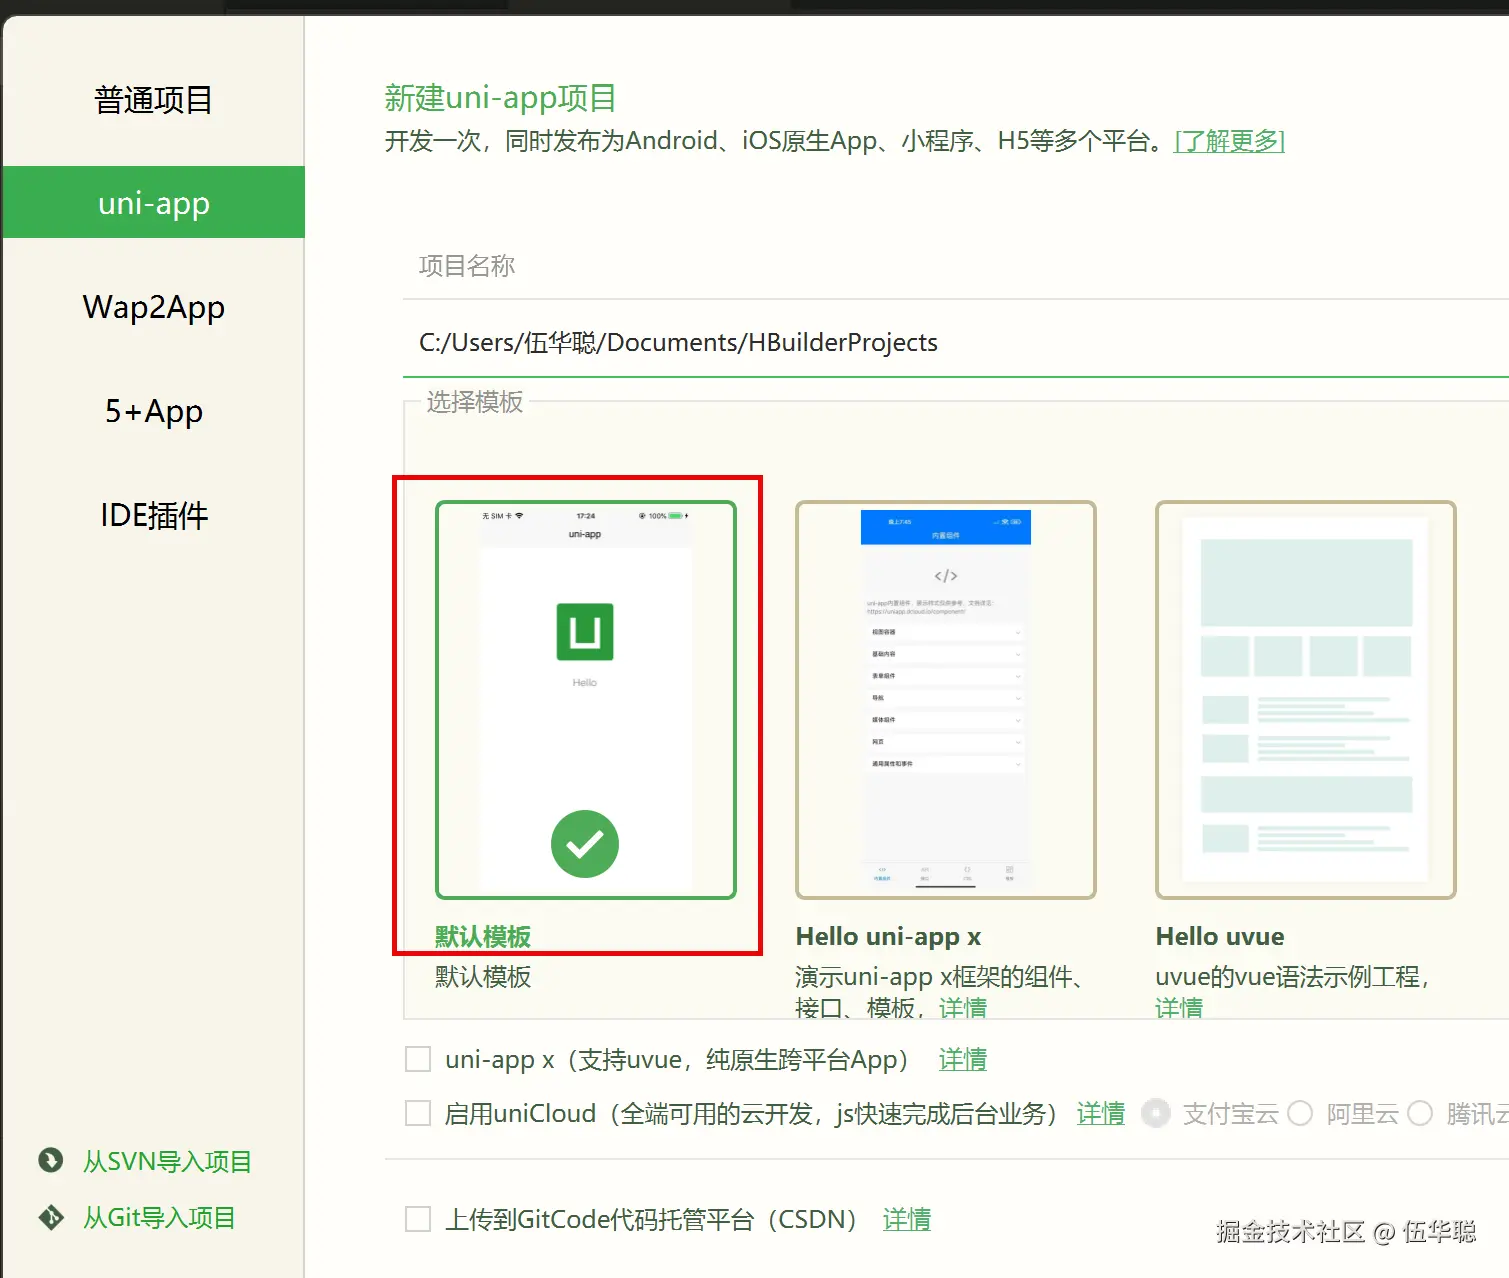1509x1278 pixels.
Task: Click the Hello uni-app x title text
Action: (x=888, y=936)
